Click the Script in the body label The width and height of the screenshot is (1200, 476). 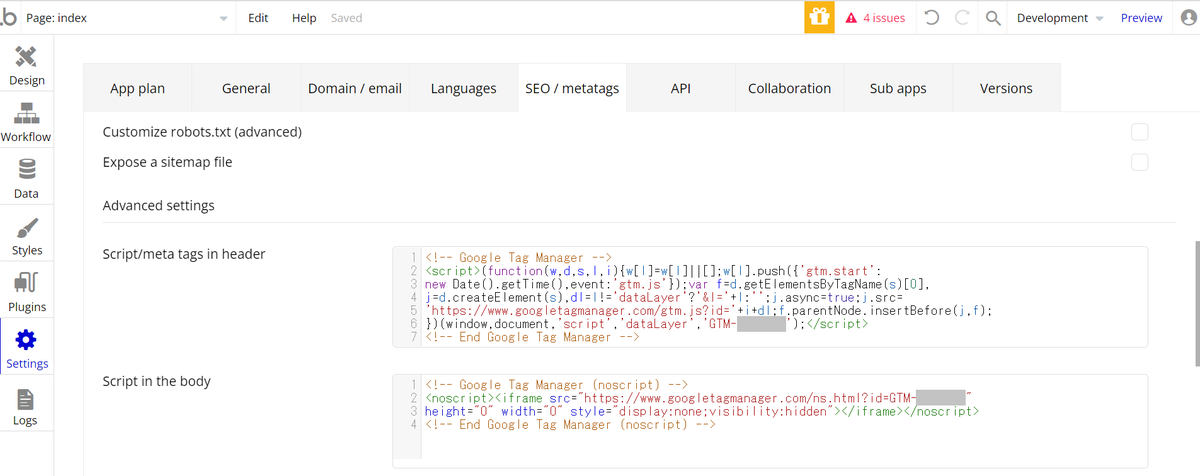coord(157,381)
